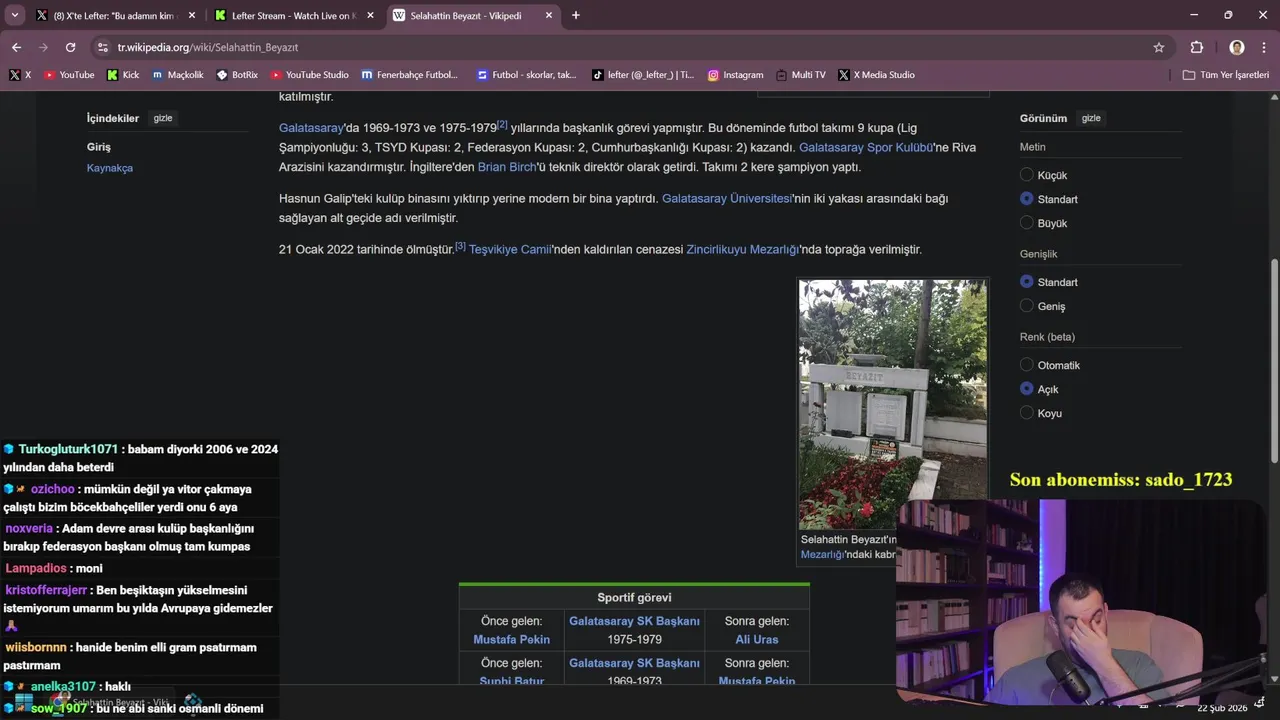Open Brian Birch link
1280x720 pixels.
[x=507, y=167]
